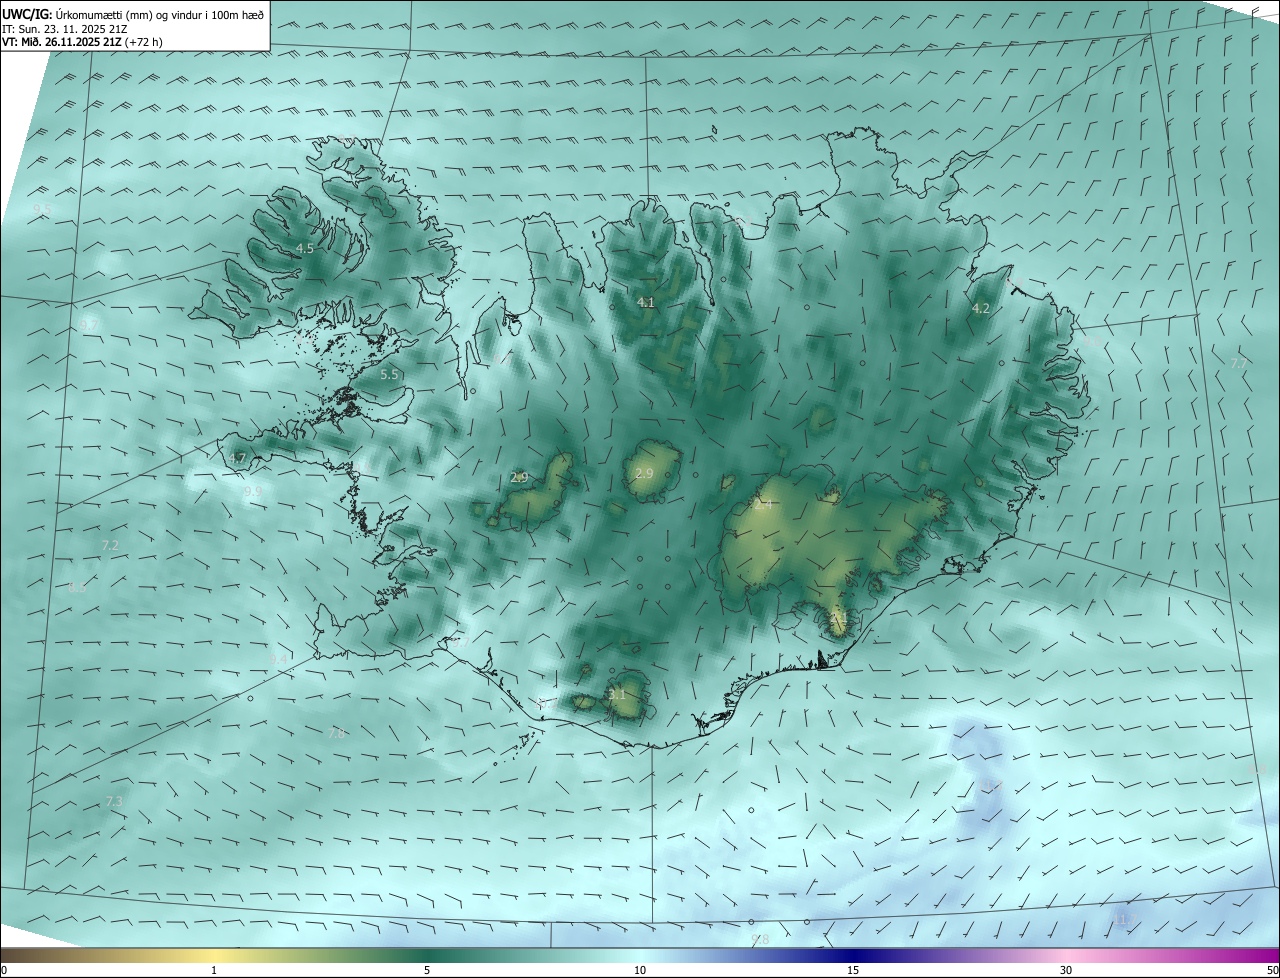This screenshot has width=1280, height=978.
Task: Select the 4.7 value on the Snæfellsnes peninsula
Action: 237,459
